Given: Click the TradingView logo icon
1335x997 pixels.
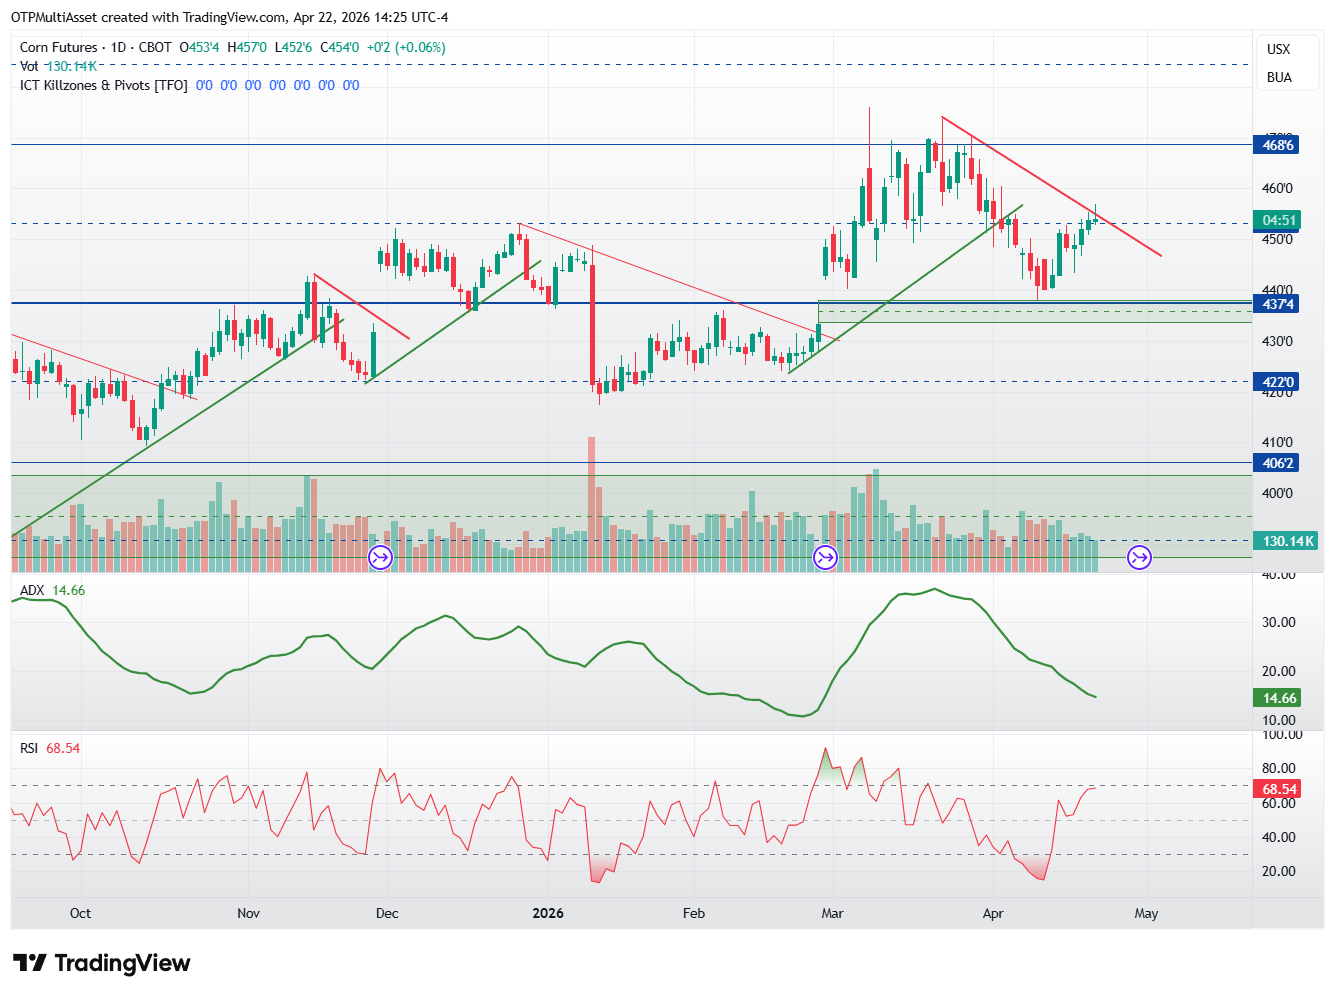Looking at the screenshot, I should (30, 963).
